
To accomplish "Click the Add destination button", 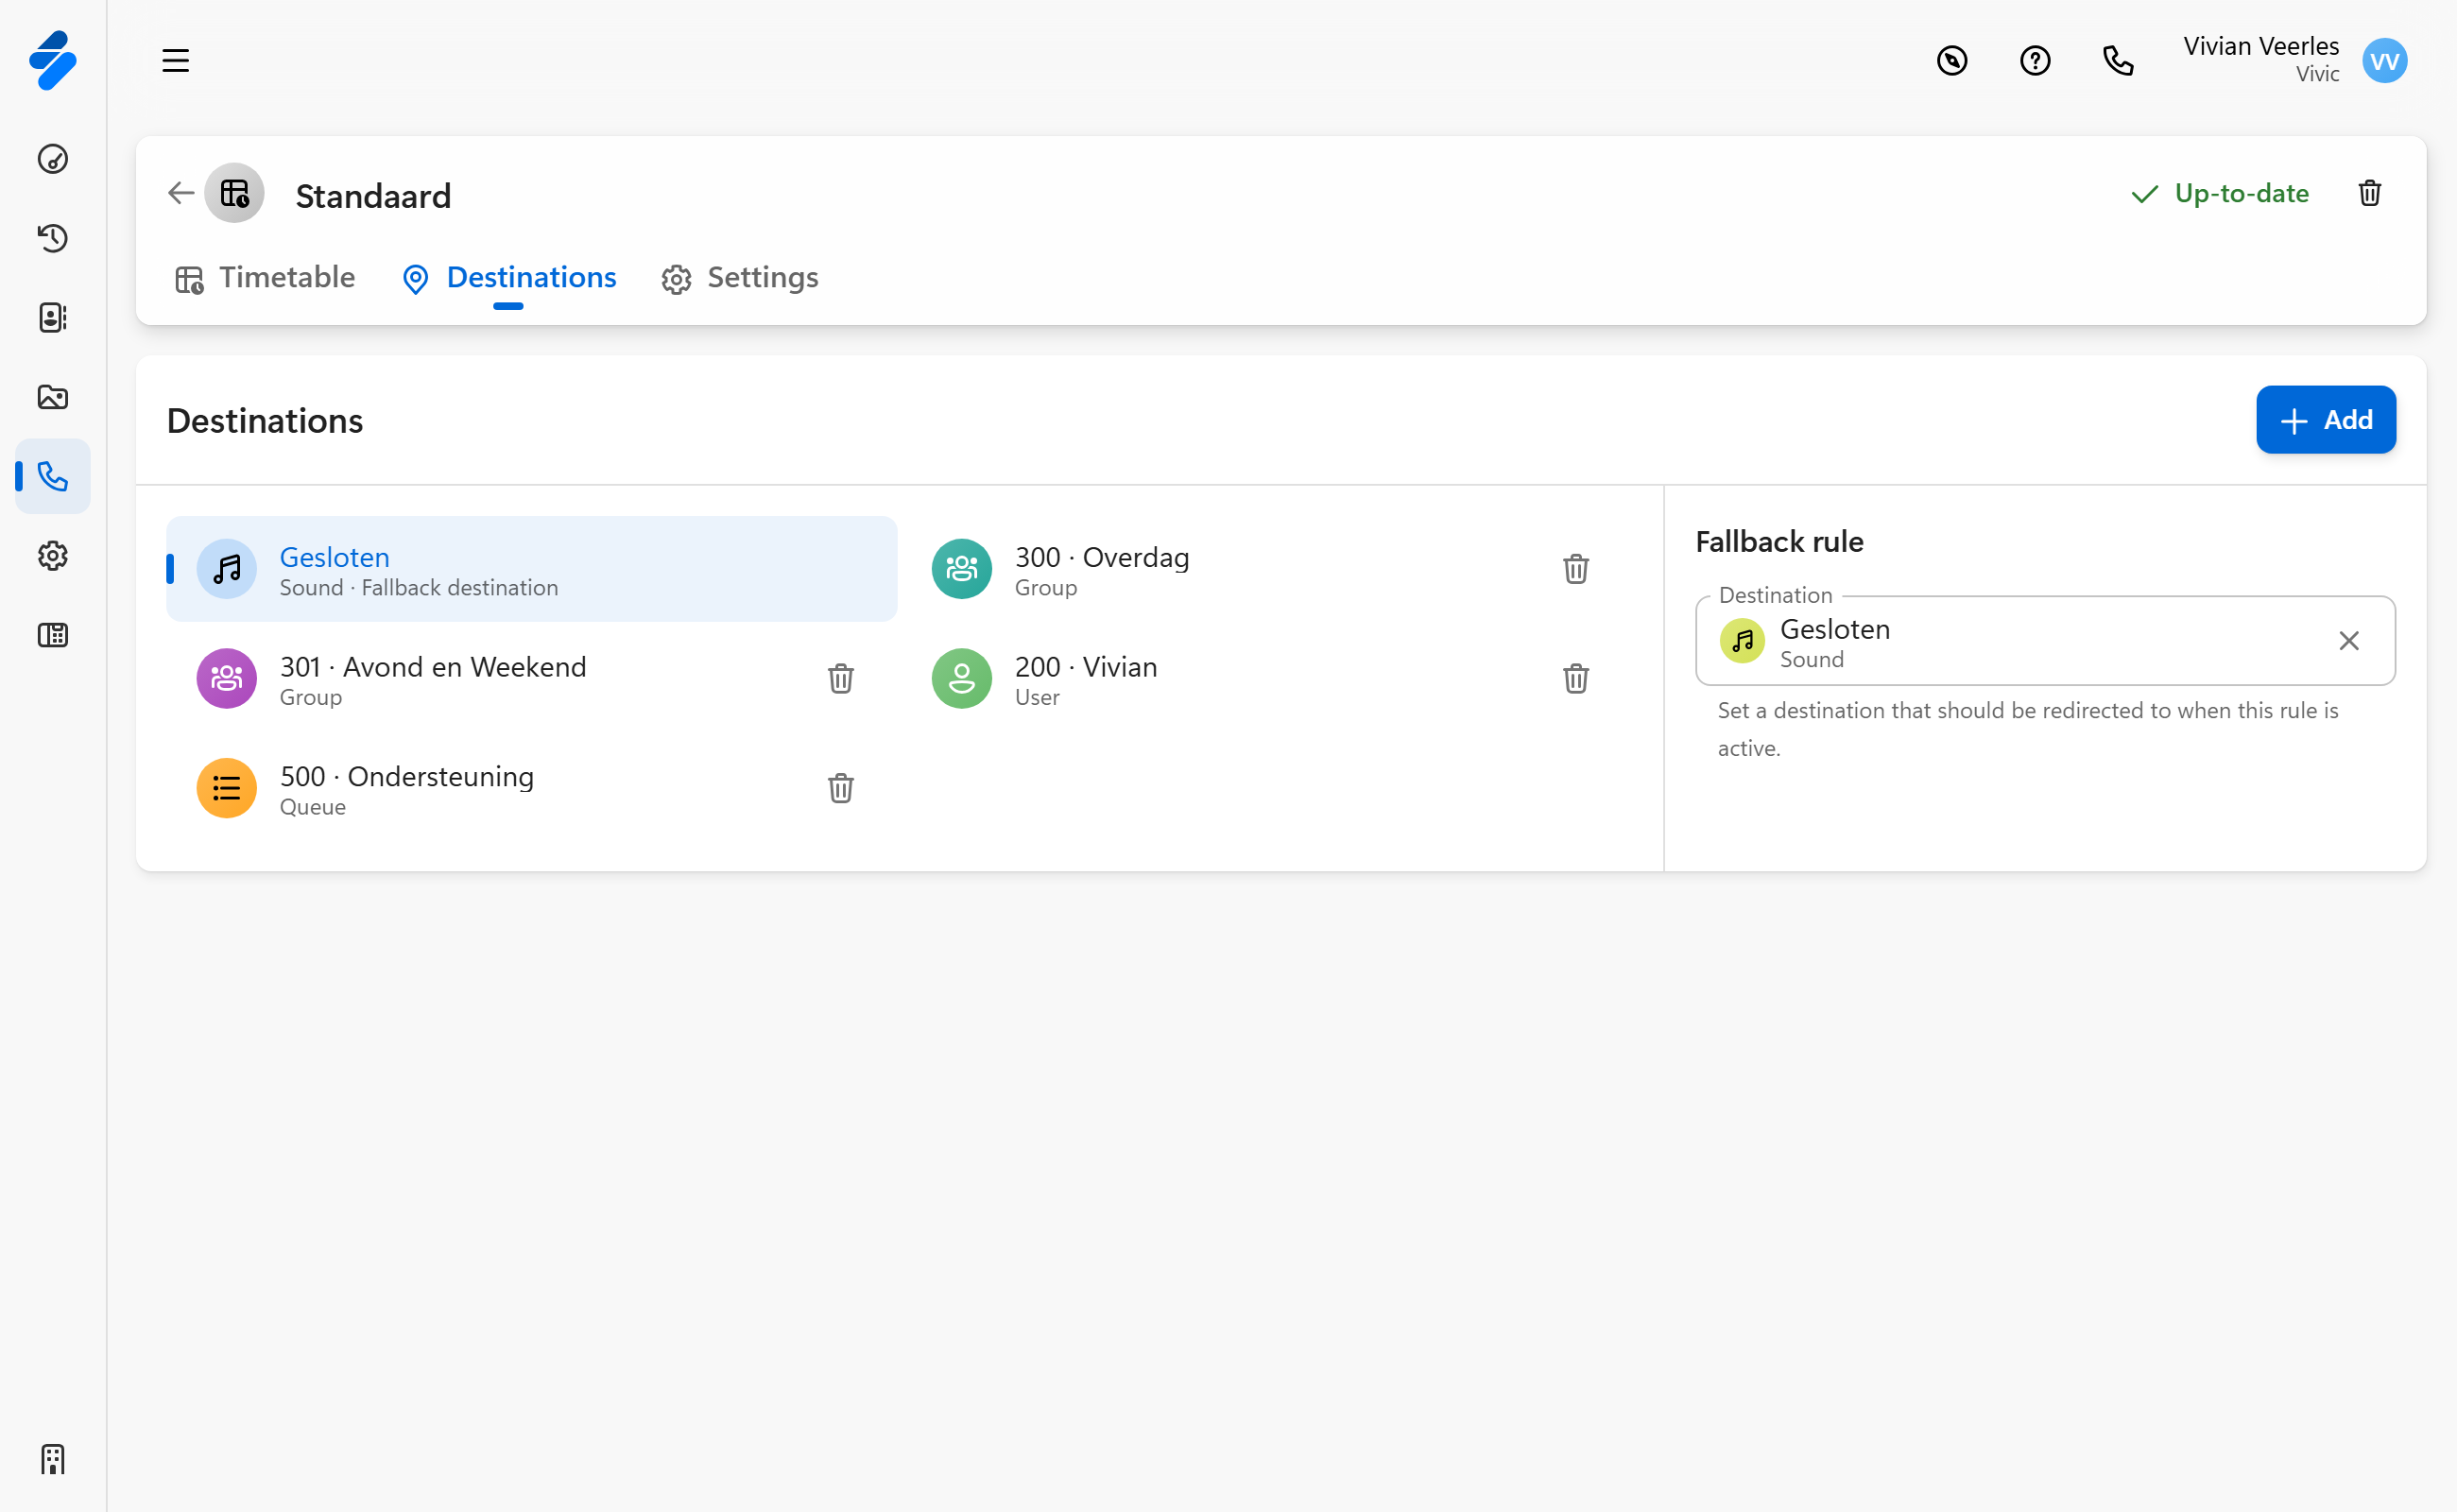I will 2325,420.
